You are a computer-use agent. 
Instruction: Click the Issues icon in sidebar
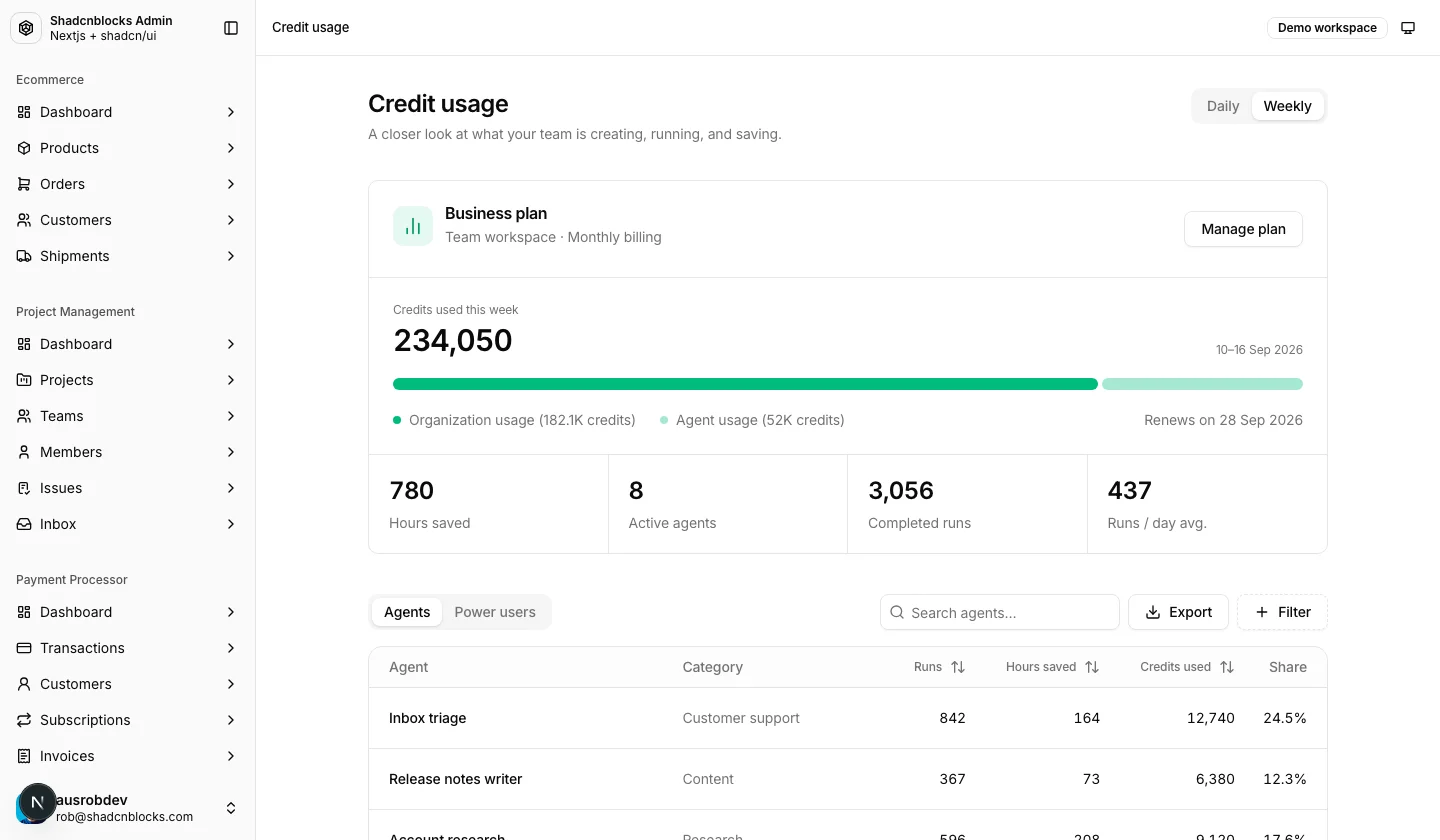[24, 488]
